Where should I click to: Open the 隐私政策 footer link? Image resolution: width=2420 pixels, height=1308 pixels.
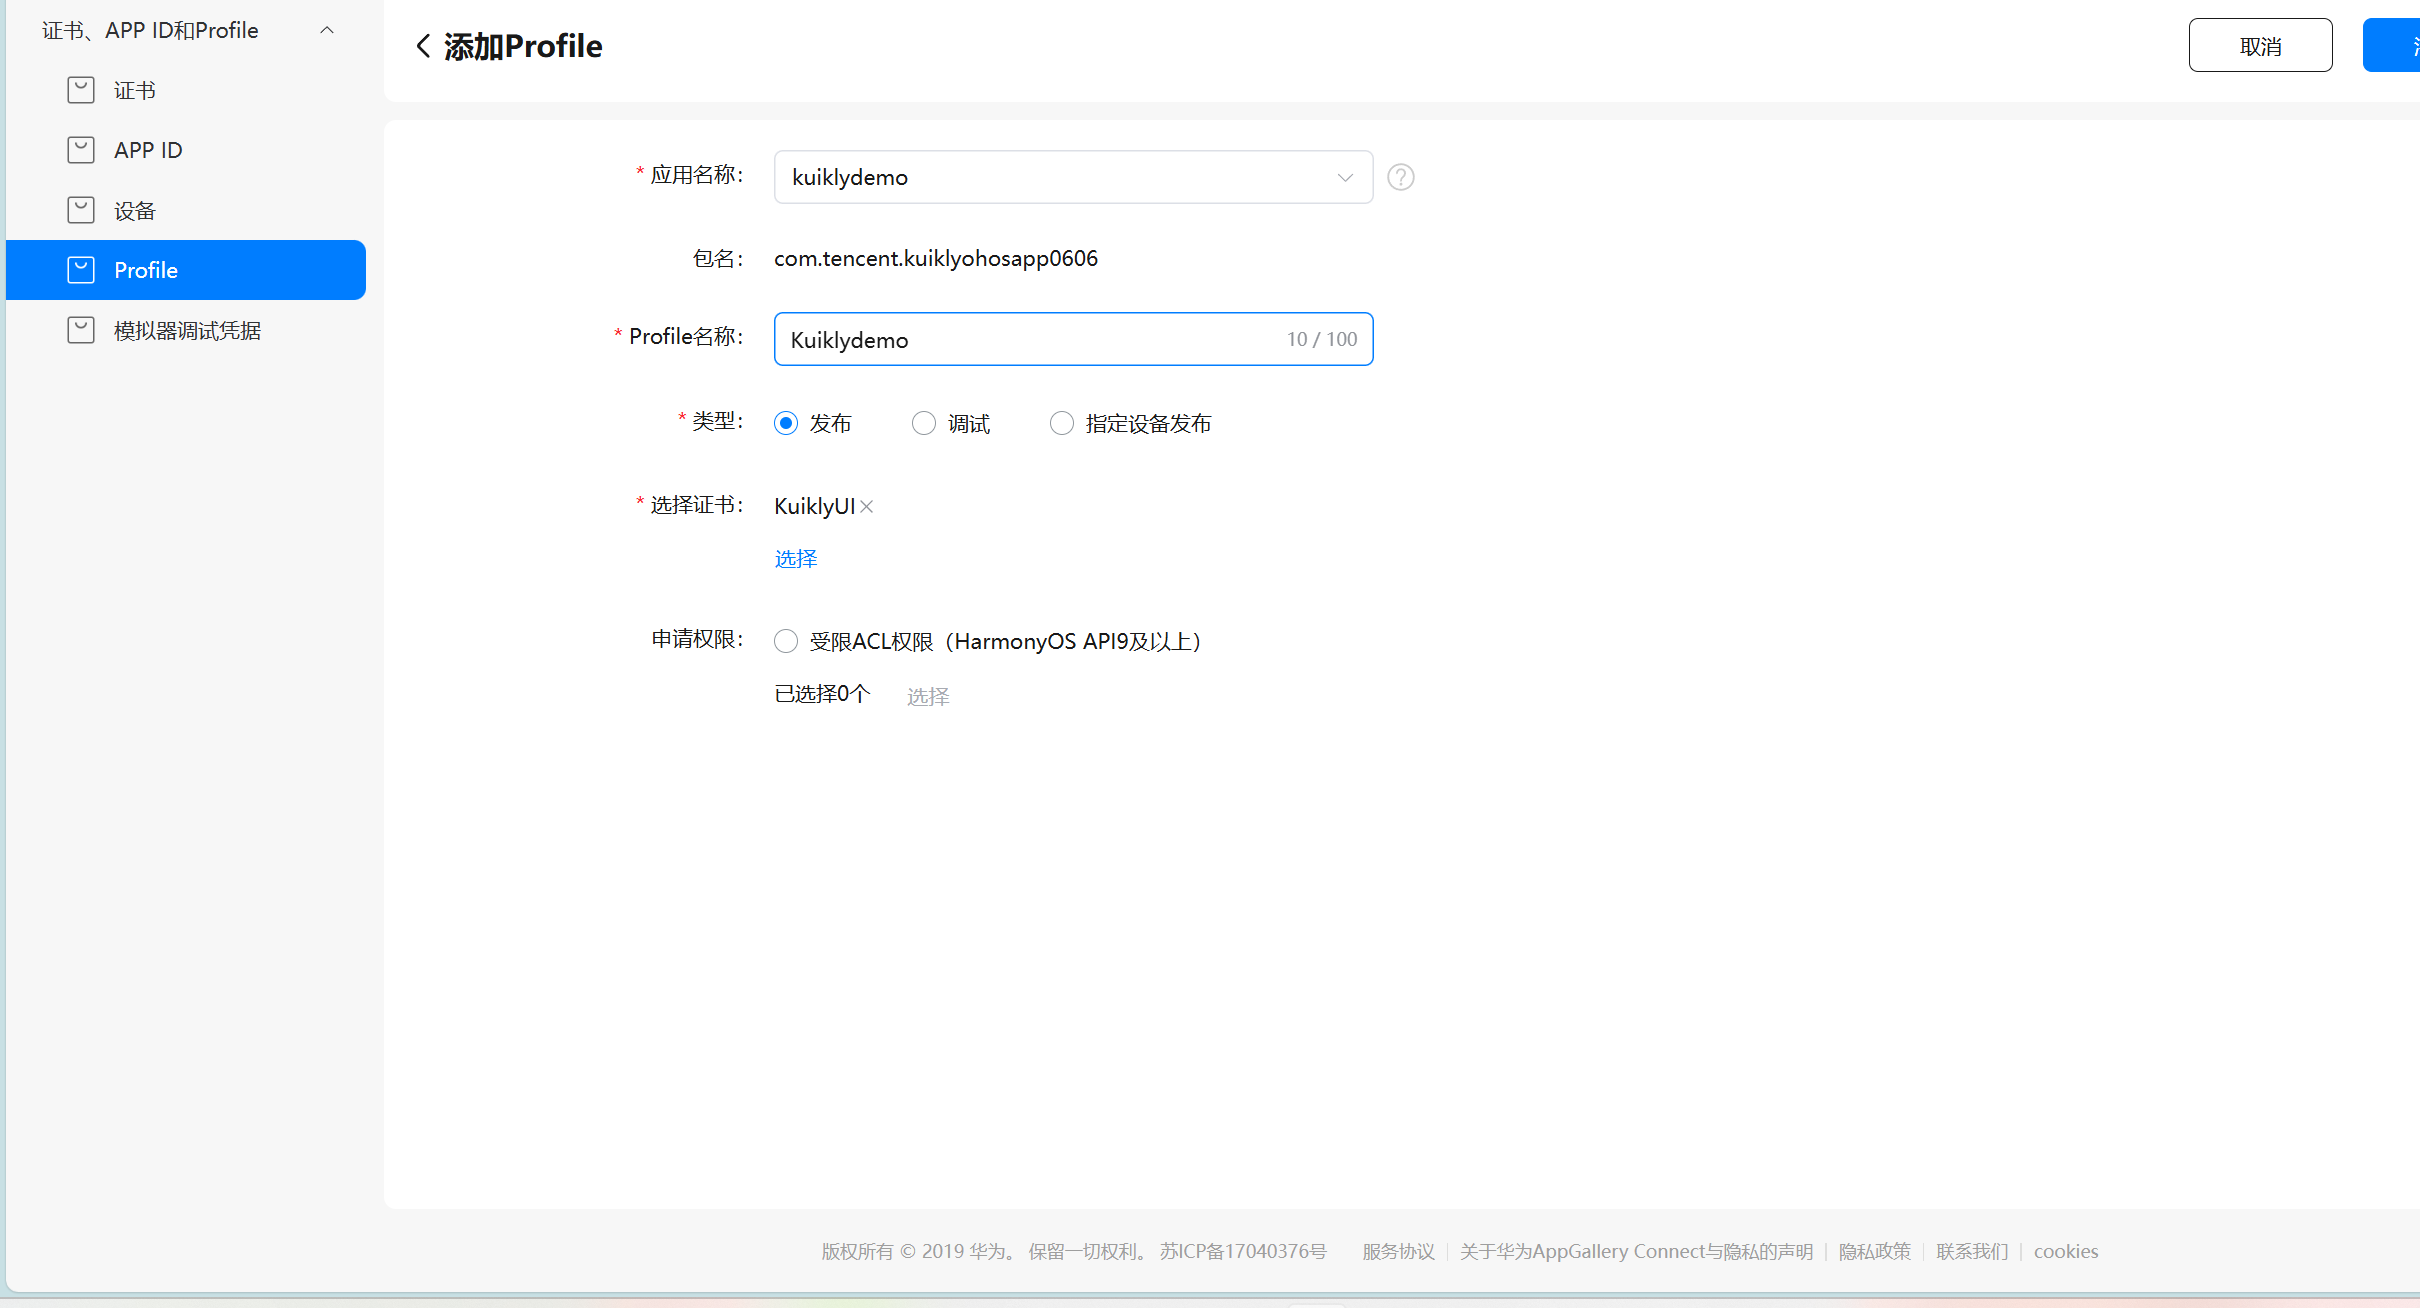1874,1251
